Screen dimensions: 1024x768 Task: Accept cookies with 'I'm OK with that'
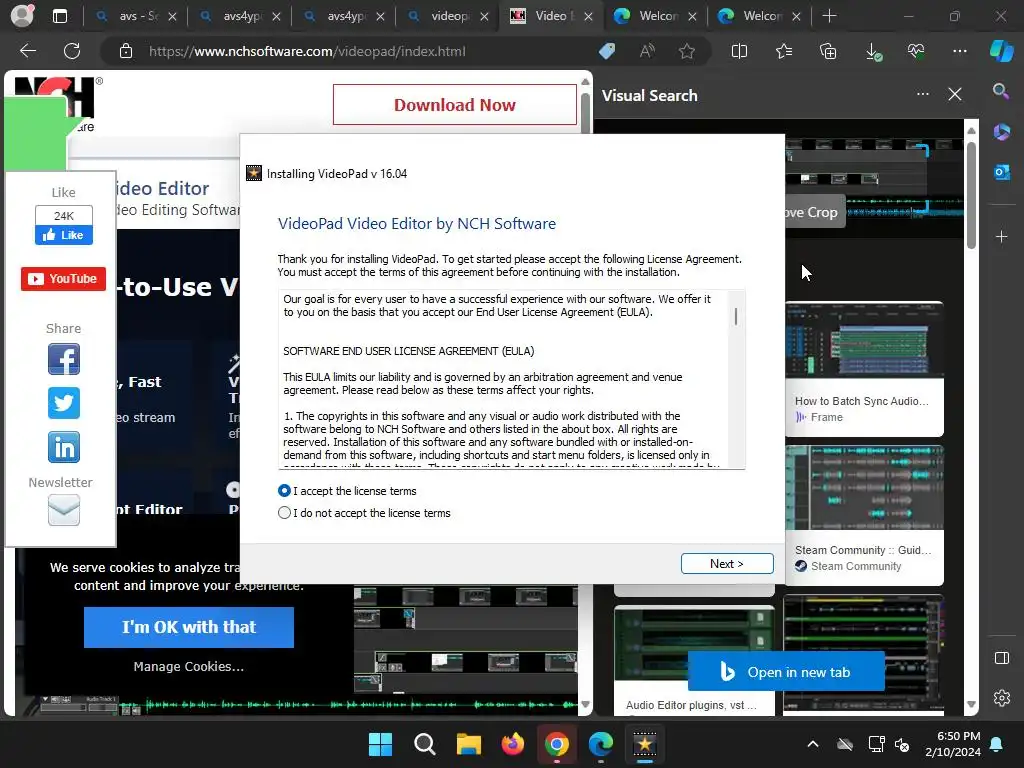click(189, 627)
